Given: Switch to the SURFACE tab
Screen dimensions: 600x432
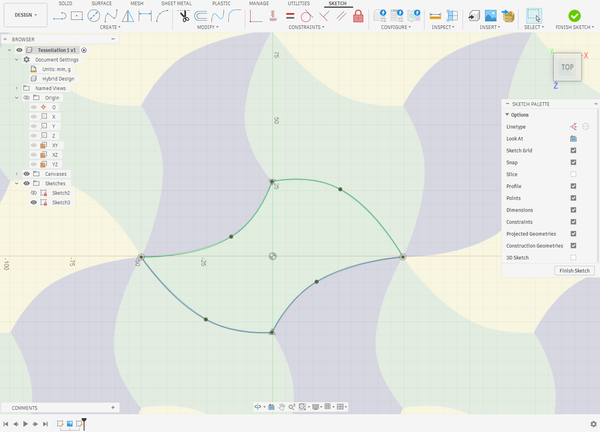Looking at the screenshot, I should (x=101, y=3).
